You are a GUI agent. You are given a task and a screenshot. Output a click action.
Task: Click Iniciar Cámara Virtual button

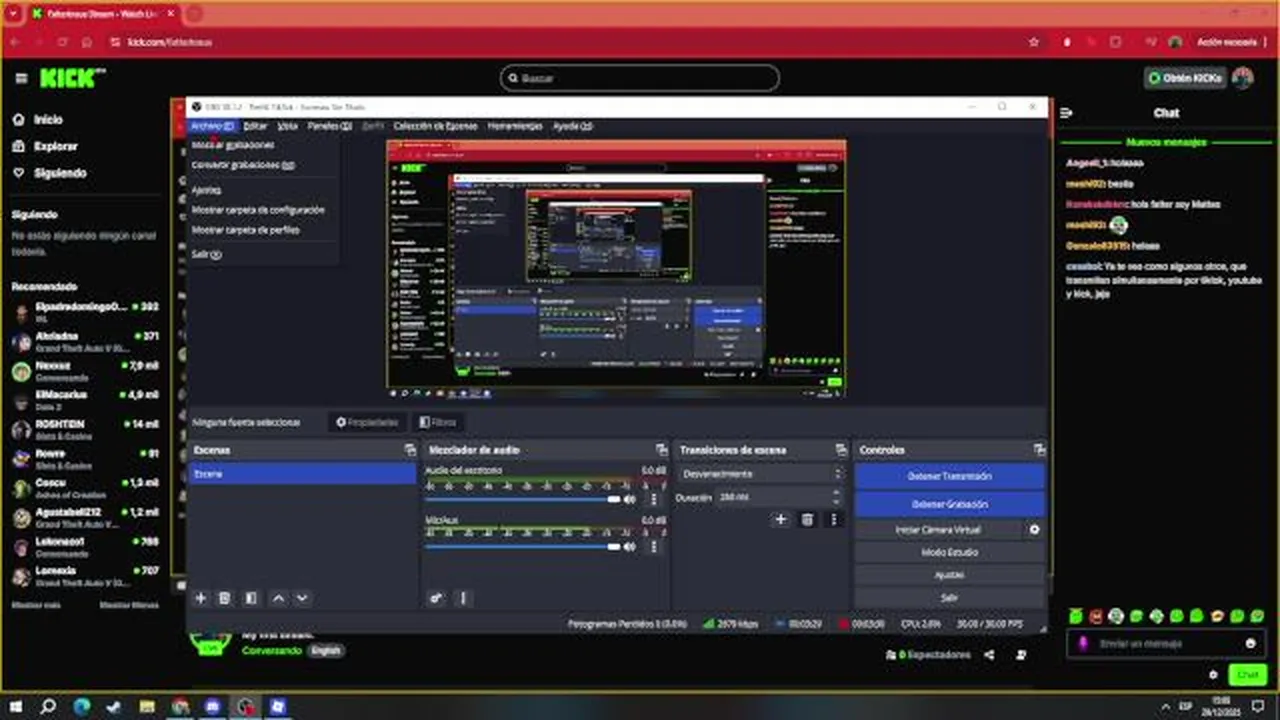click(938, 530)
